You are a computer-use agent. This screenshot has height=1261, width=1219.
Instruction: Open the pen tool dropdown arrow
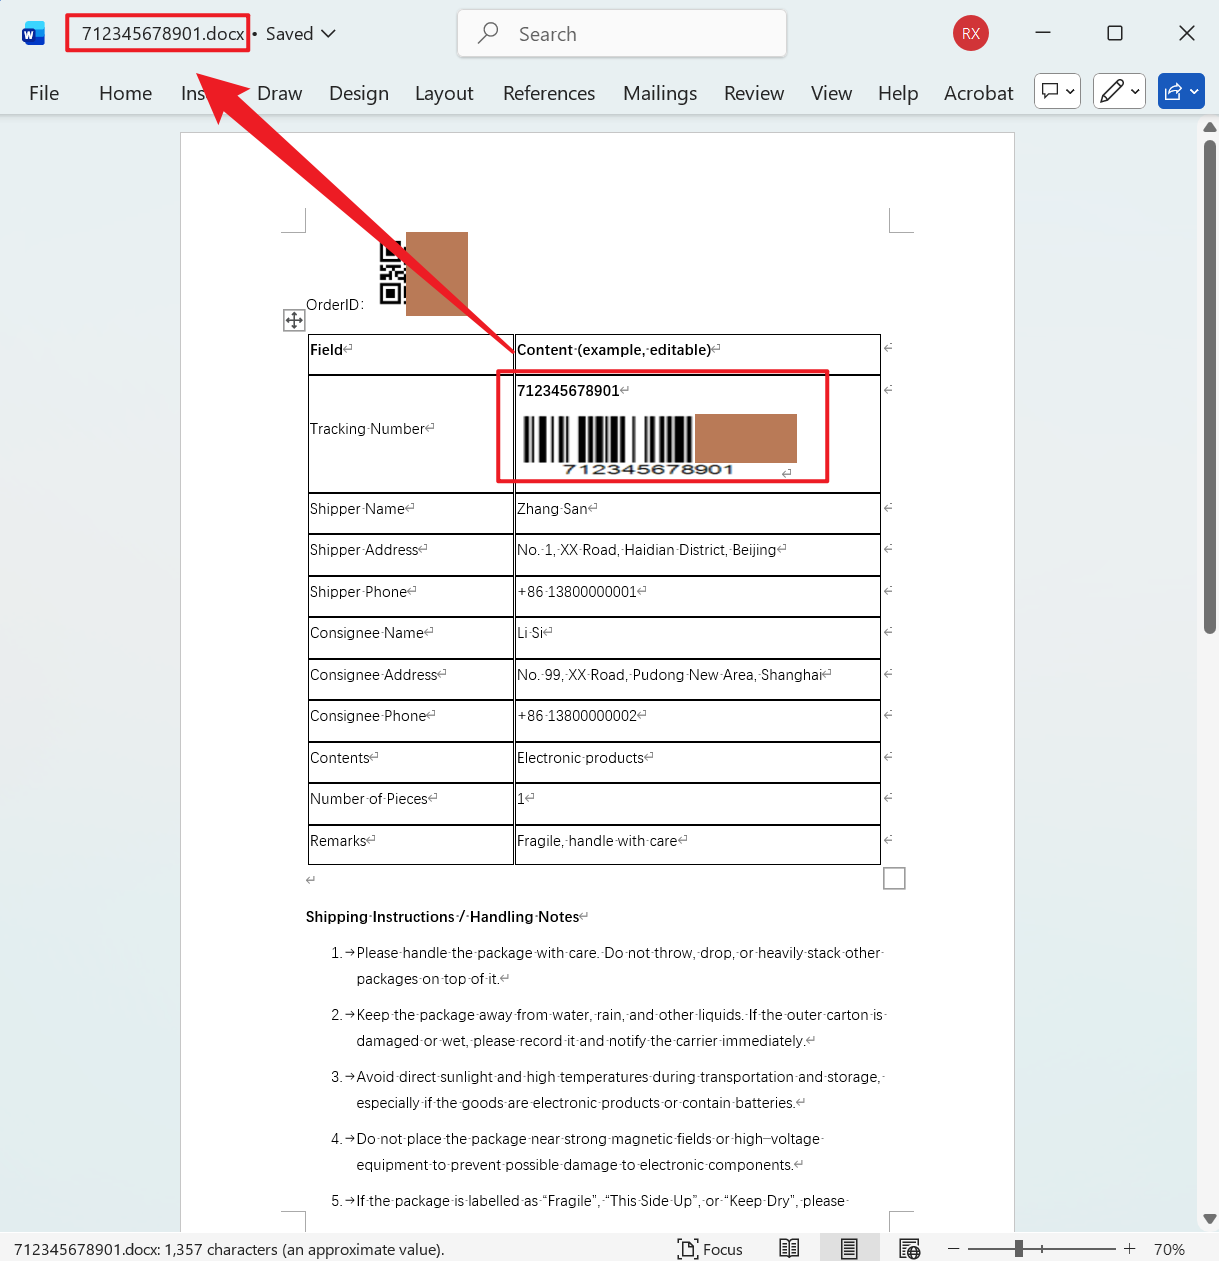(x=1134, y=91)
